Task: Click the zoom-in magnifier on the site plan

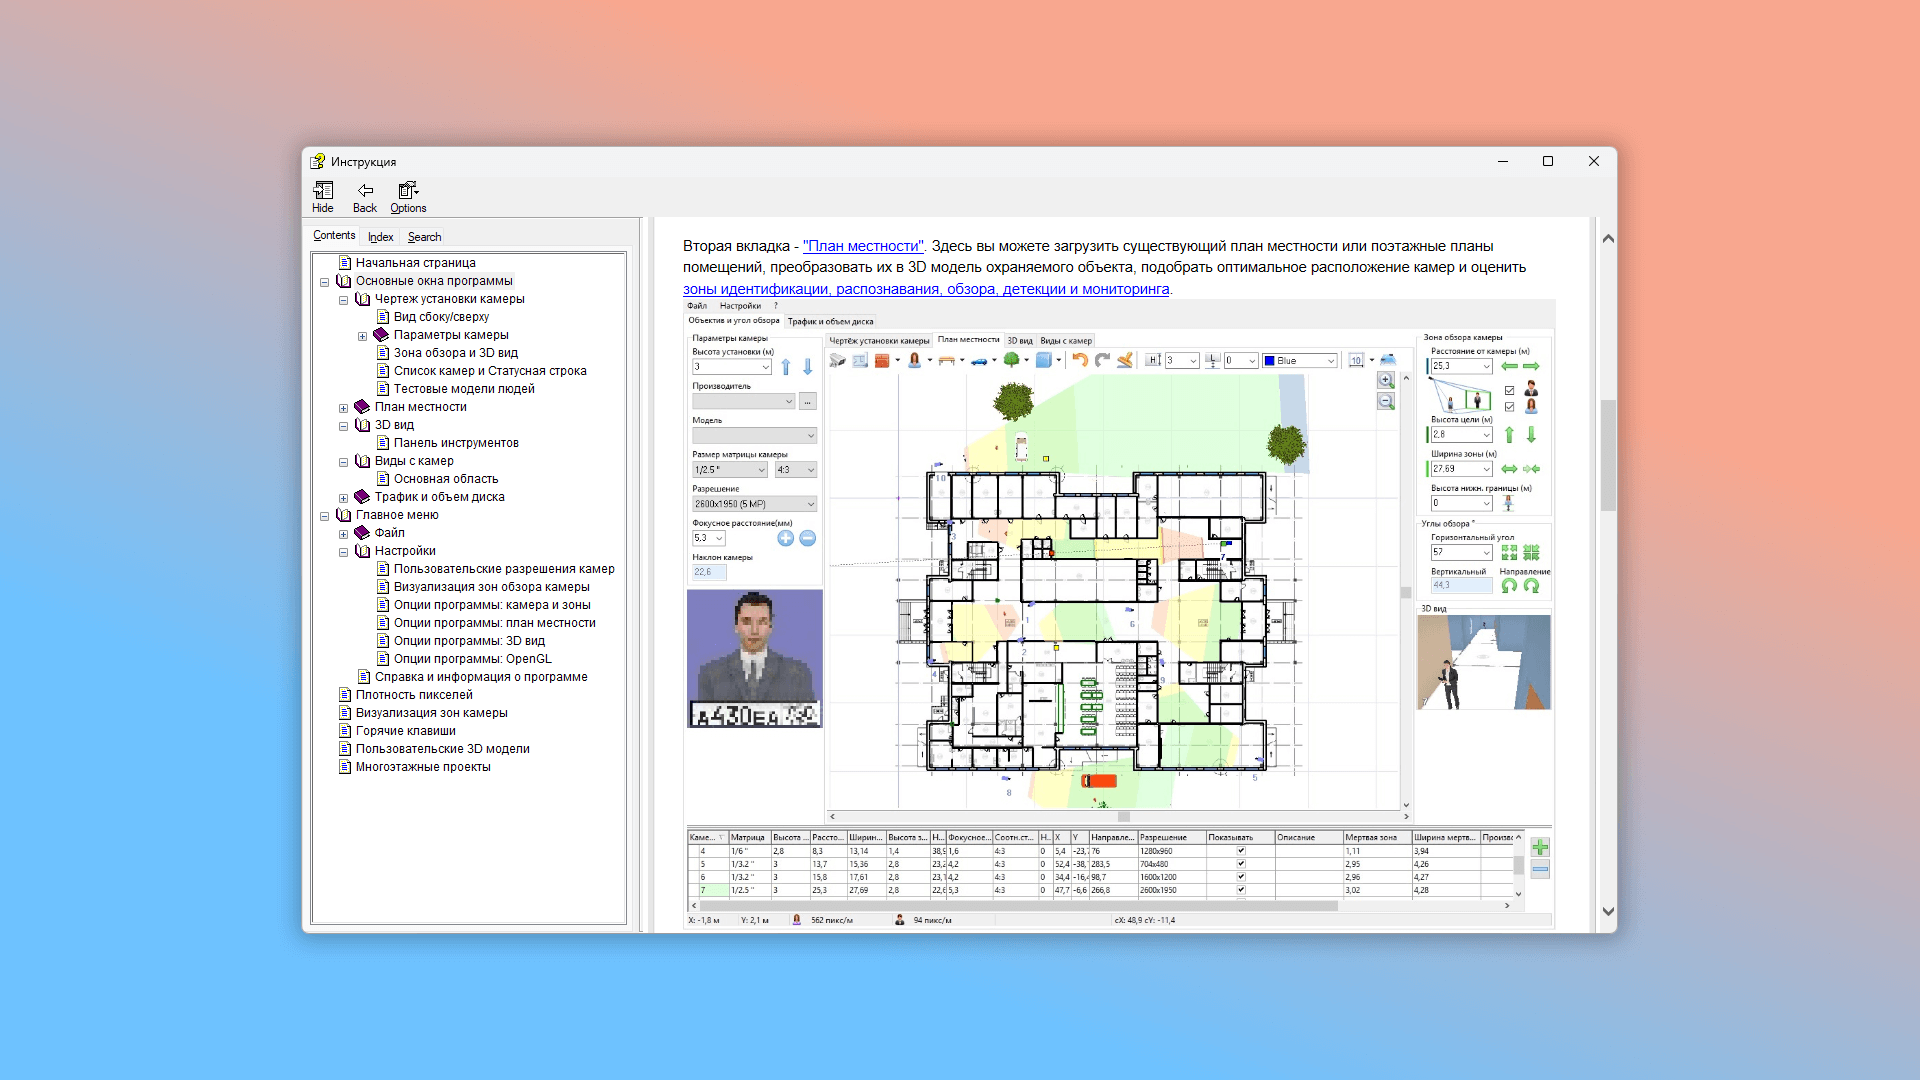Action: (1386, 380)
